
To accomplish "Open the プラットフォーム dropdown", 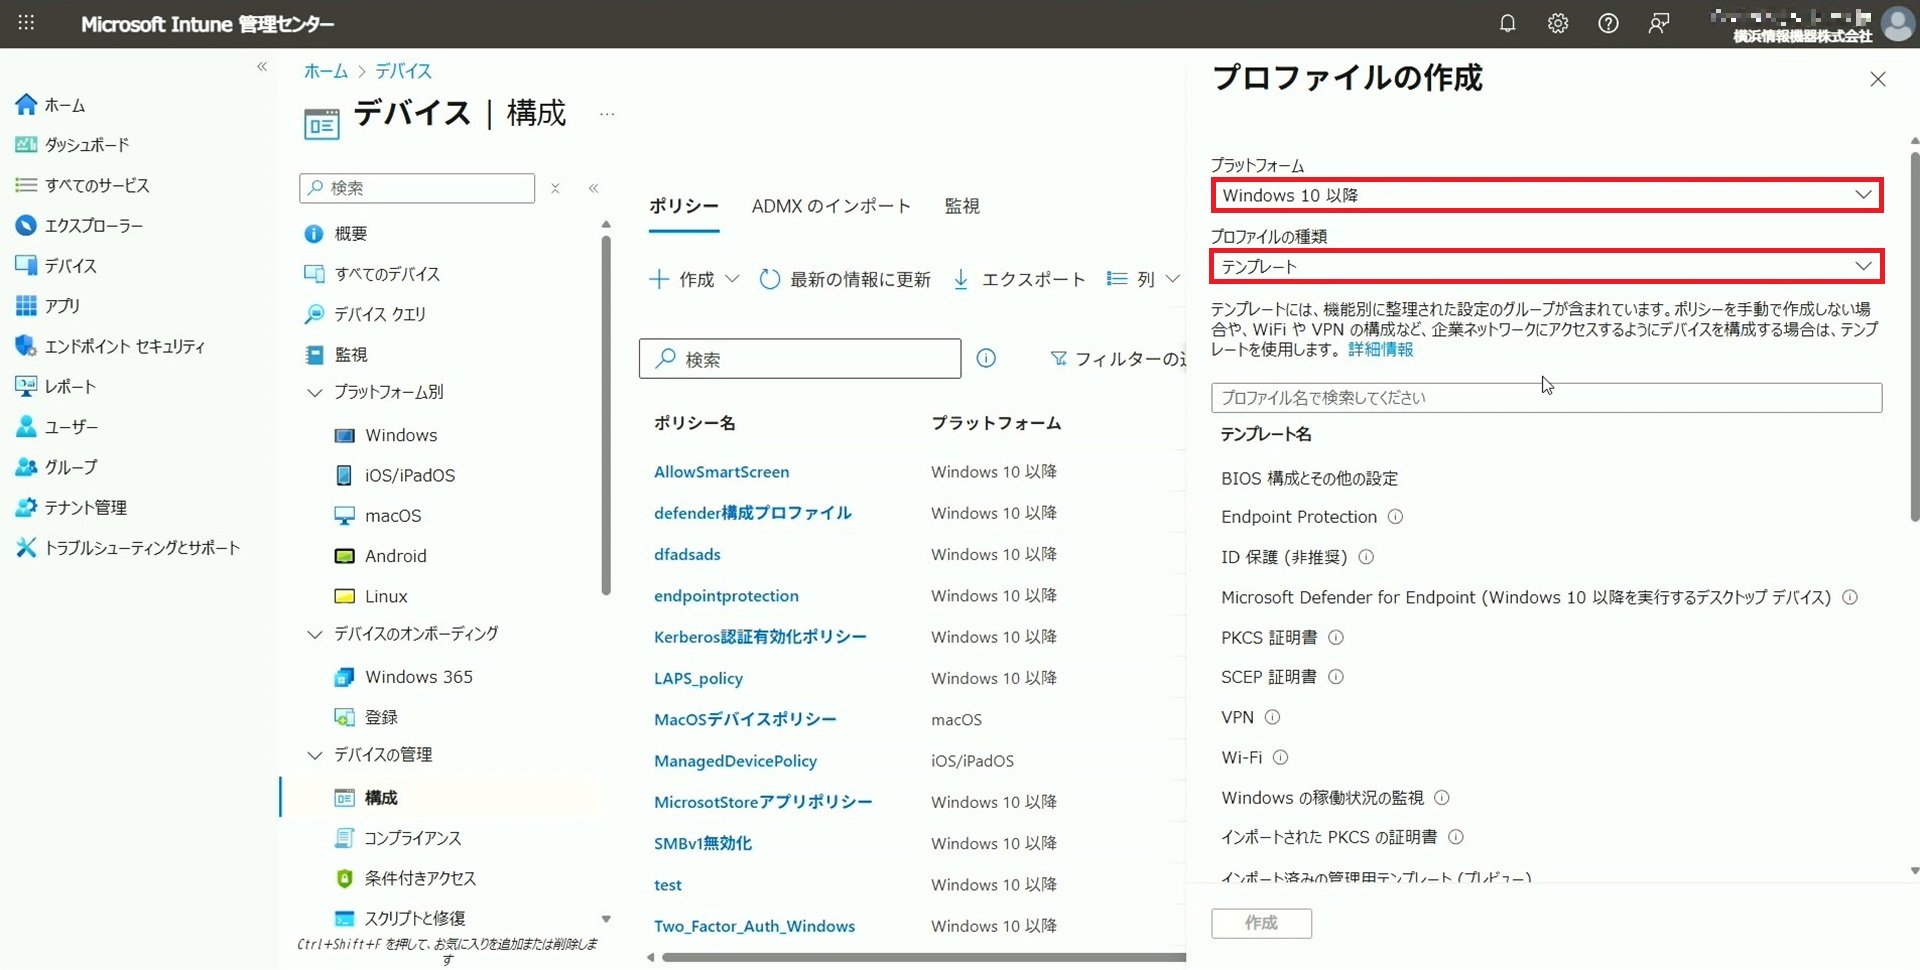I will coord(1546,195).
